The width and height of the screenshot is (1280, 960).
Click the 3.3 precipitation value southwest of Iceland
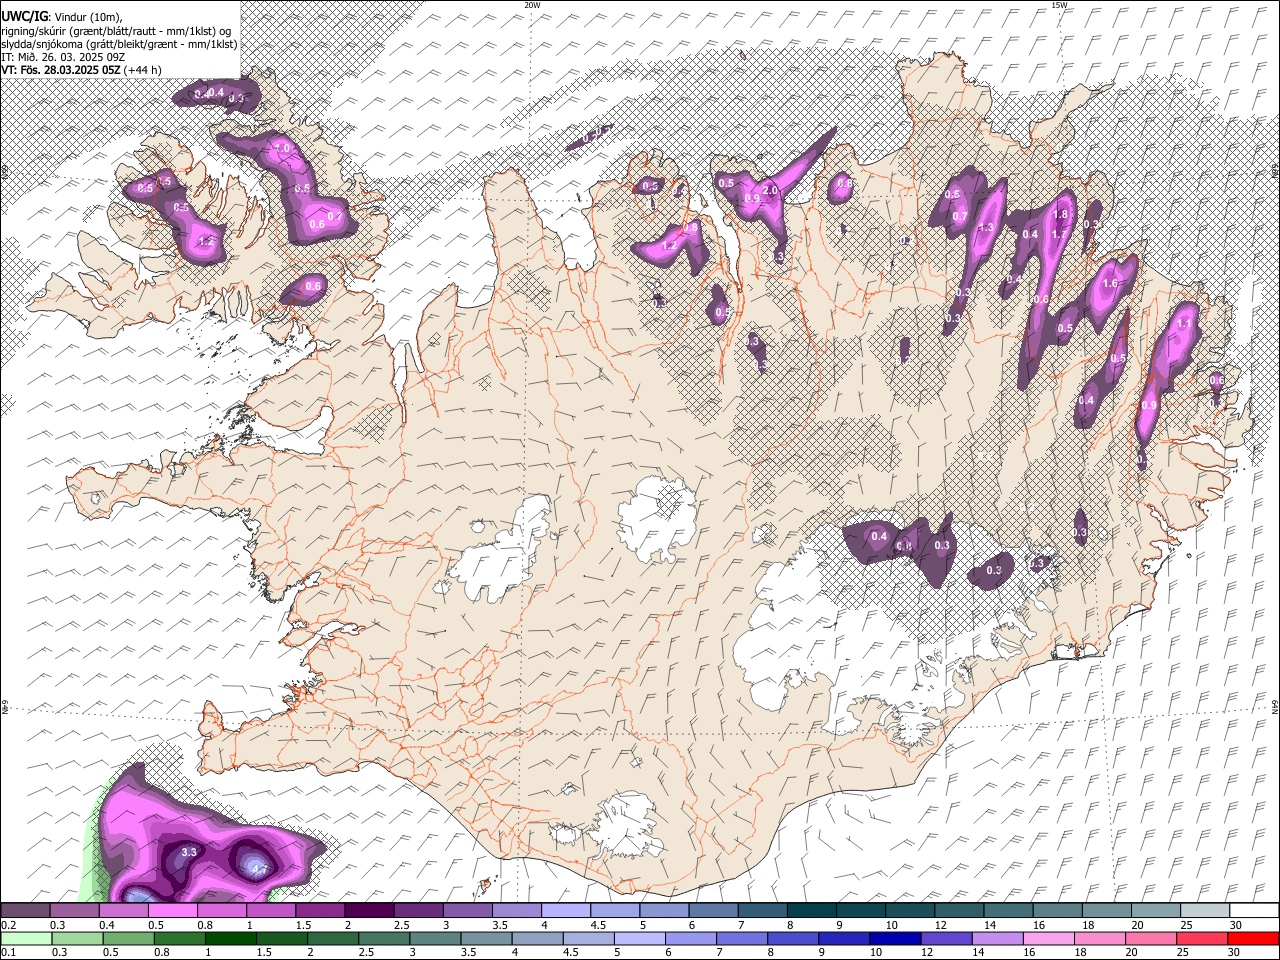pyautogui.click(x=188, y=852)
